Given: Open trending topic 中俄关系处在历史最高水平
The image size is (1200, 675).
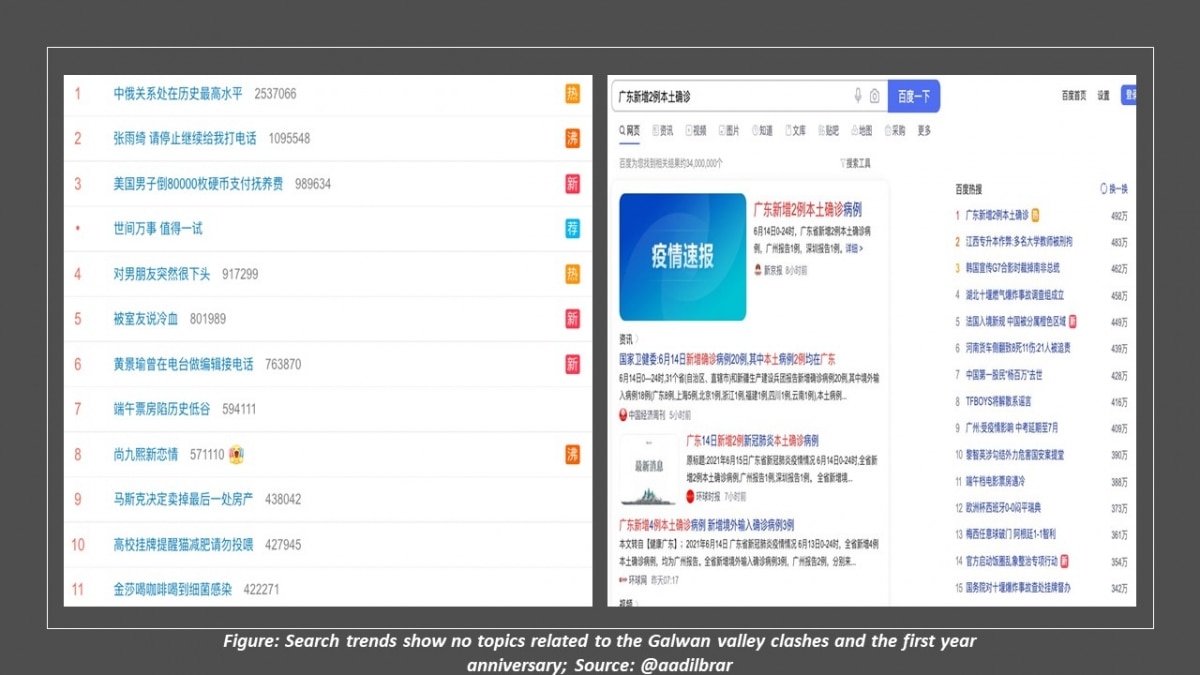Looking at the screenshot, I should pos(178,94).
